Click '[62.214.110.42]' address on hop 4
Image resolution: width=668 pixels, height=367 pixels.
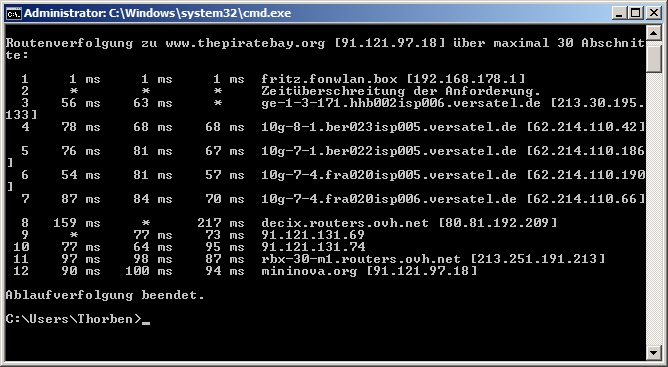[585, 127]
